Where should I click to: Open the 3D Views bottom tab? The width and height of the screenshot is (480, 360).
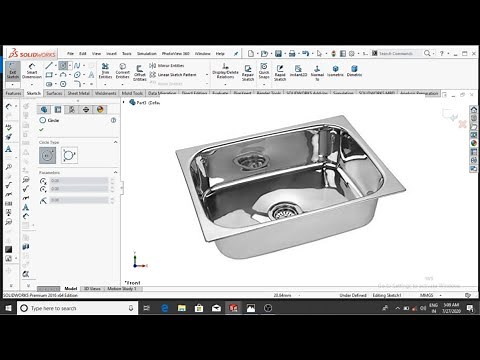click(x=92, y=288)
